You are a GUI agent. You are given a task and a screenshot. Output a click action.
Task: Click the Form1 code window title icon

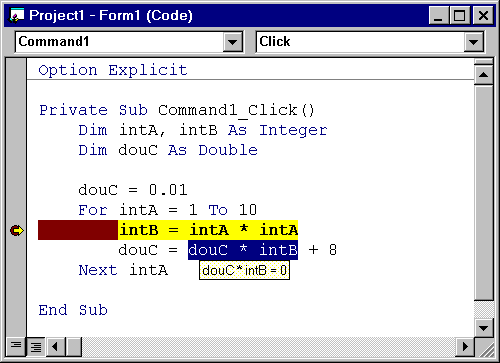pyautogui.click(x=17, y=15)
